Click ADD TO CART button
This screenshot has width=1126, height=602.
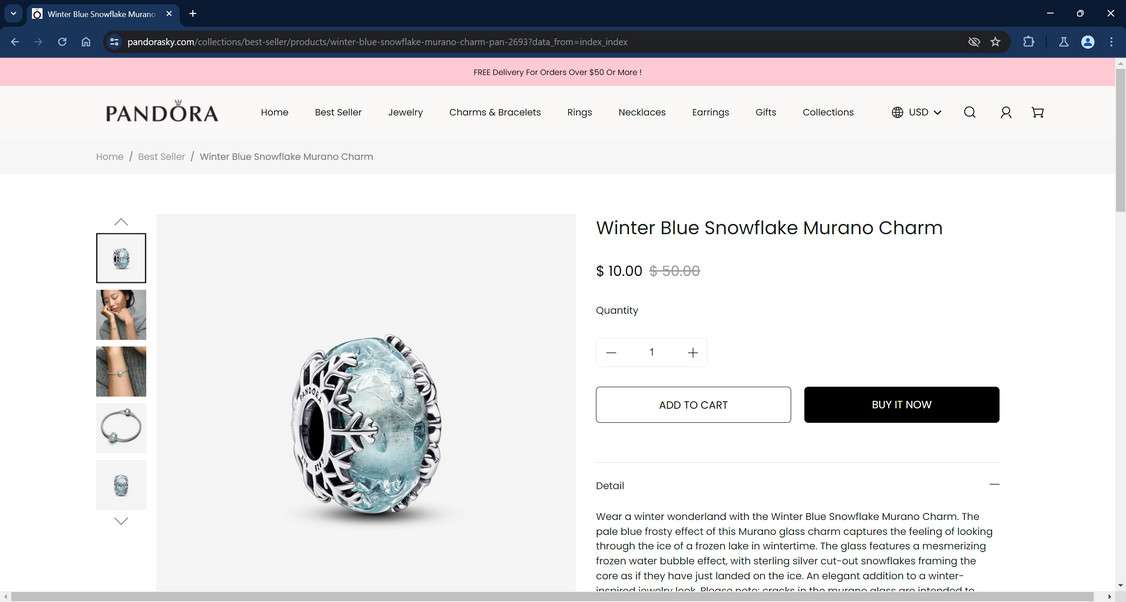point(693,404)
